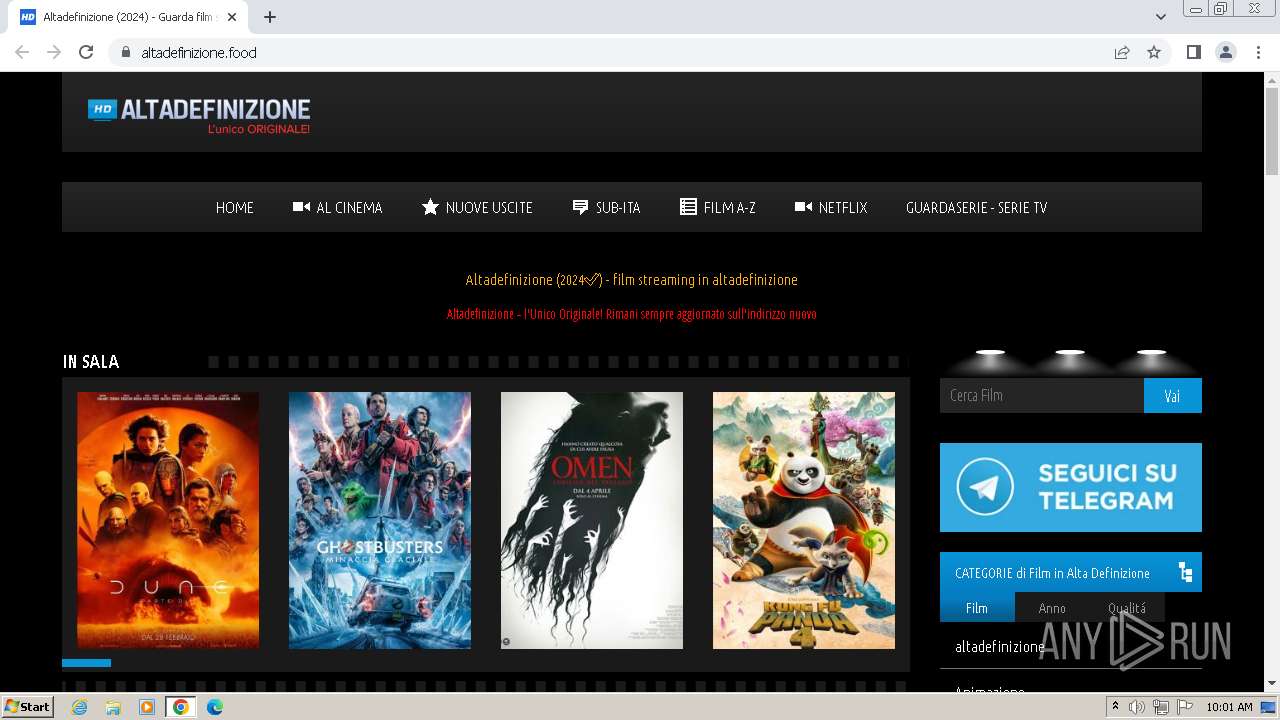Screen dimensions: 1280x720
Task: Open the NETFLIX menu item
Action: click(x=831, y=207)
